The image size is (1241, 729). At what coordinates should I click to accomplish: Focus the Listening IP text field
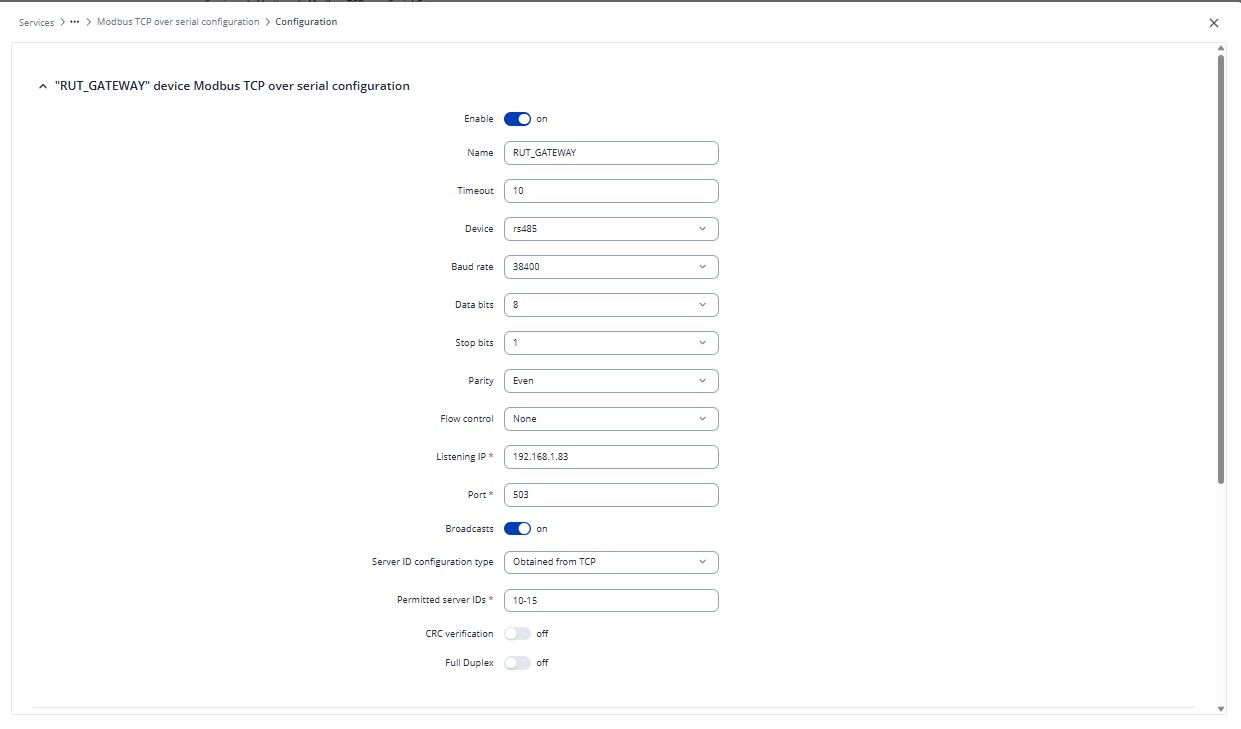tap(610, 457)
